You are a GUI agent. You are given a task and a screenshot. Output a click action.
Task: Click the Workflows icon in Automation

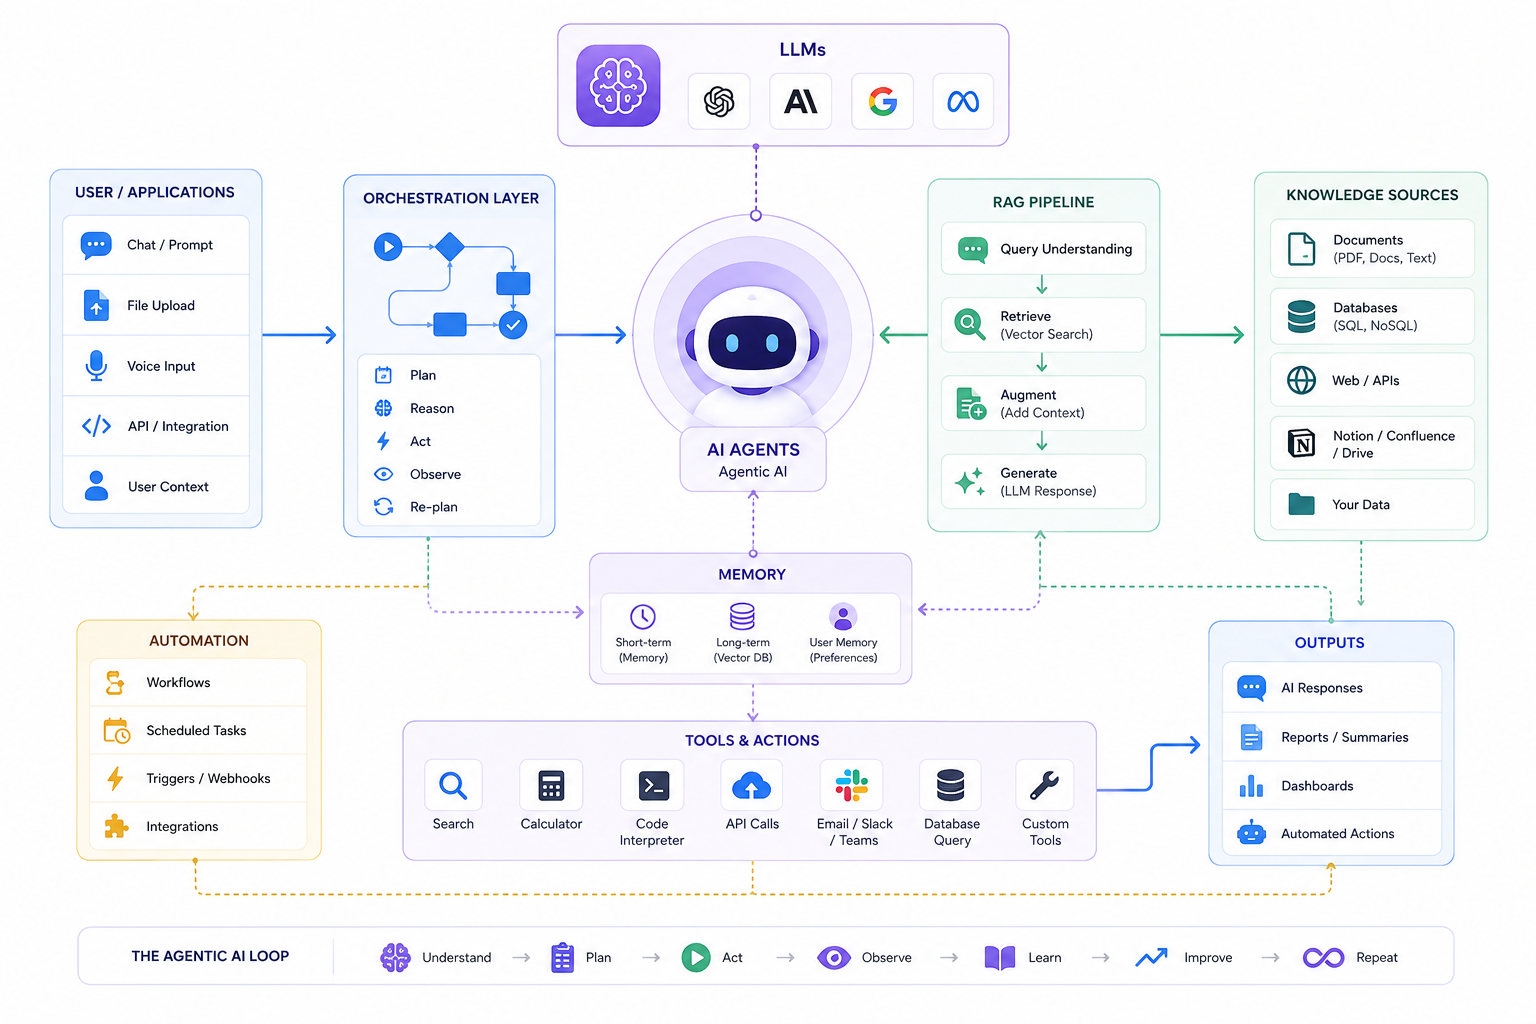point(115,683)
